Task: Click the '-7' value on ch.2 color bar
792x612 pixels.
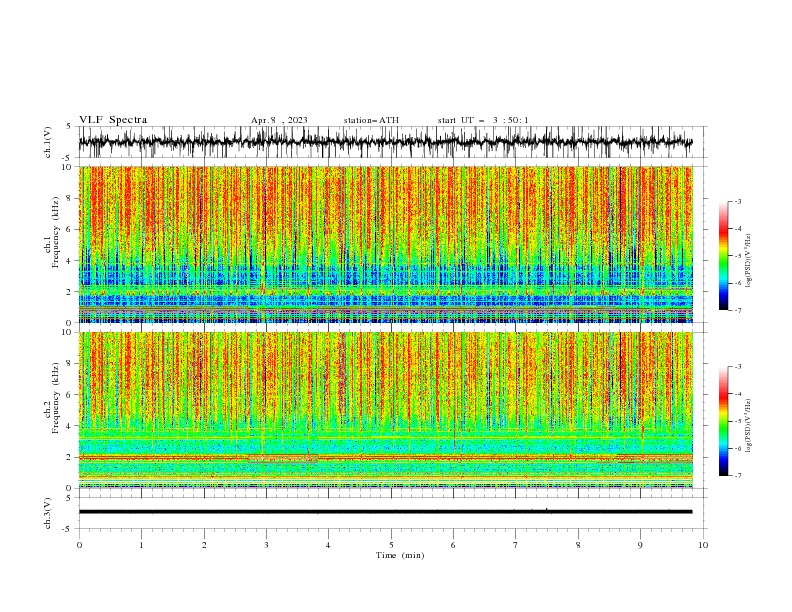Action: coord(737,475)
